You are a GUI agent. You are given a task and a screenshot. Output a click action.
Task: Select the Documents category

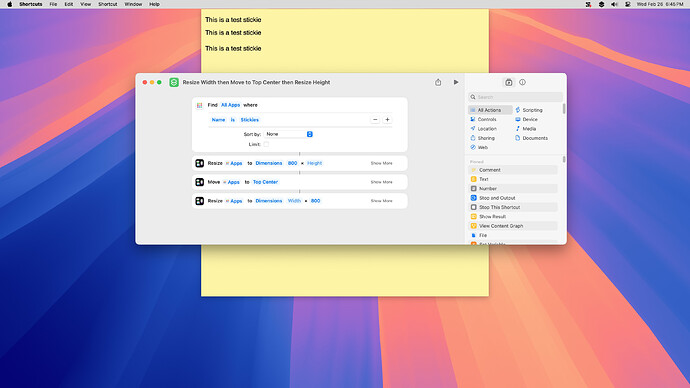coord(532,138)
